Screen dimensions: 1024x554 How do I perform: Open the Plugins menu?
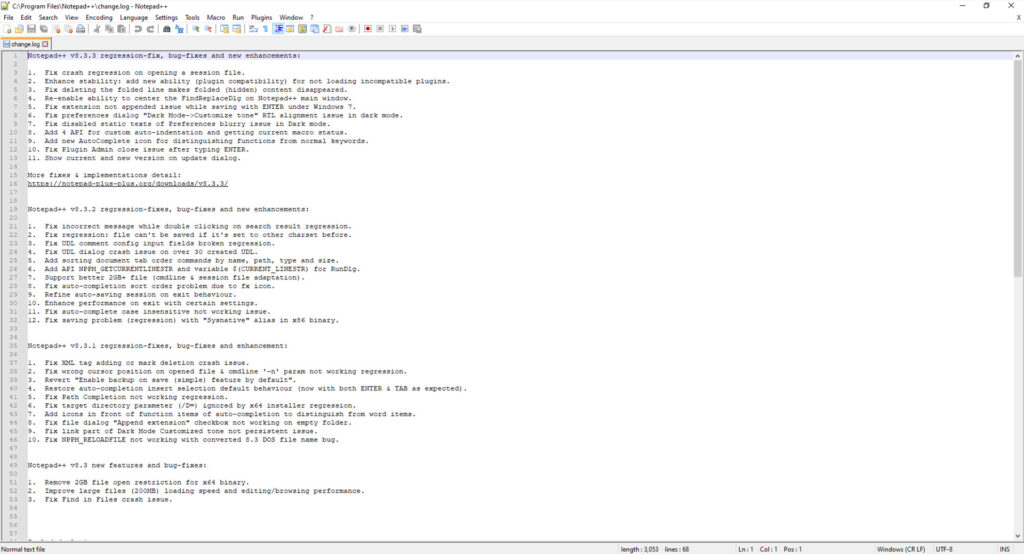point(262,18)
